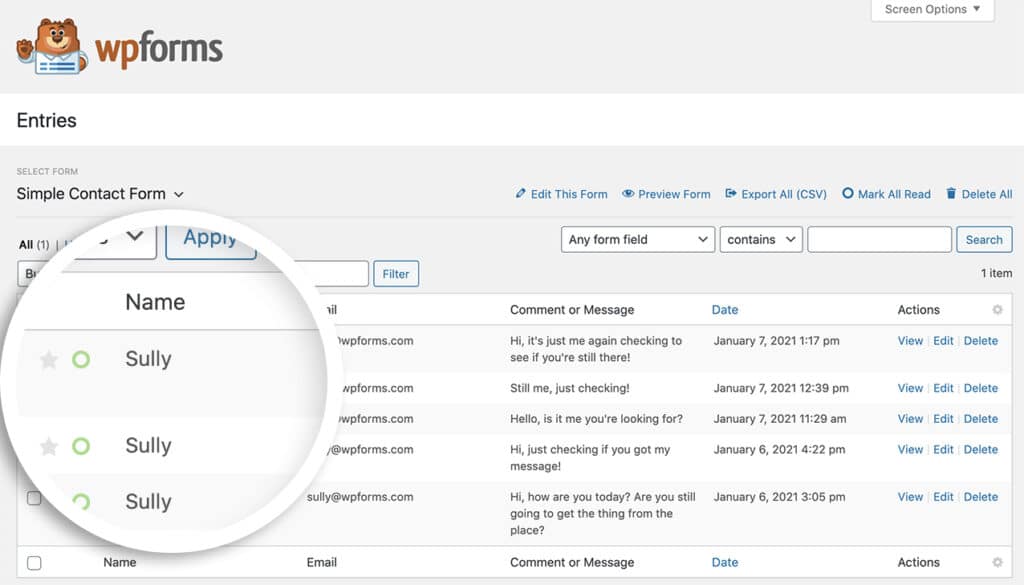Click the Name label in table footer
1024x585 pixels.
click(x=120, y=562)
